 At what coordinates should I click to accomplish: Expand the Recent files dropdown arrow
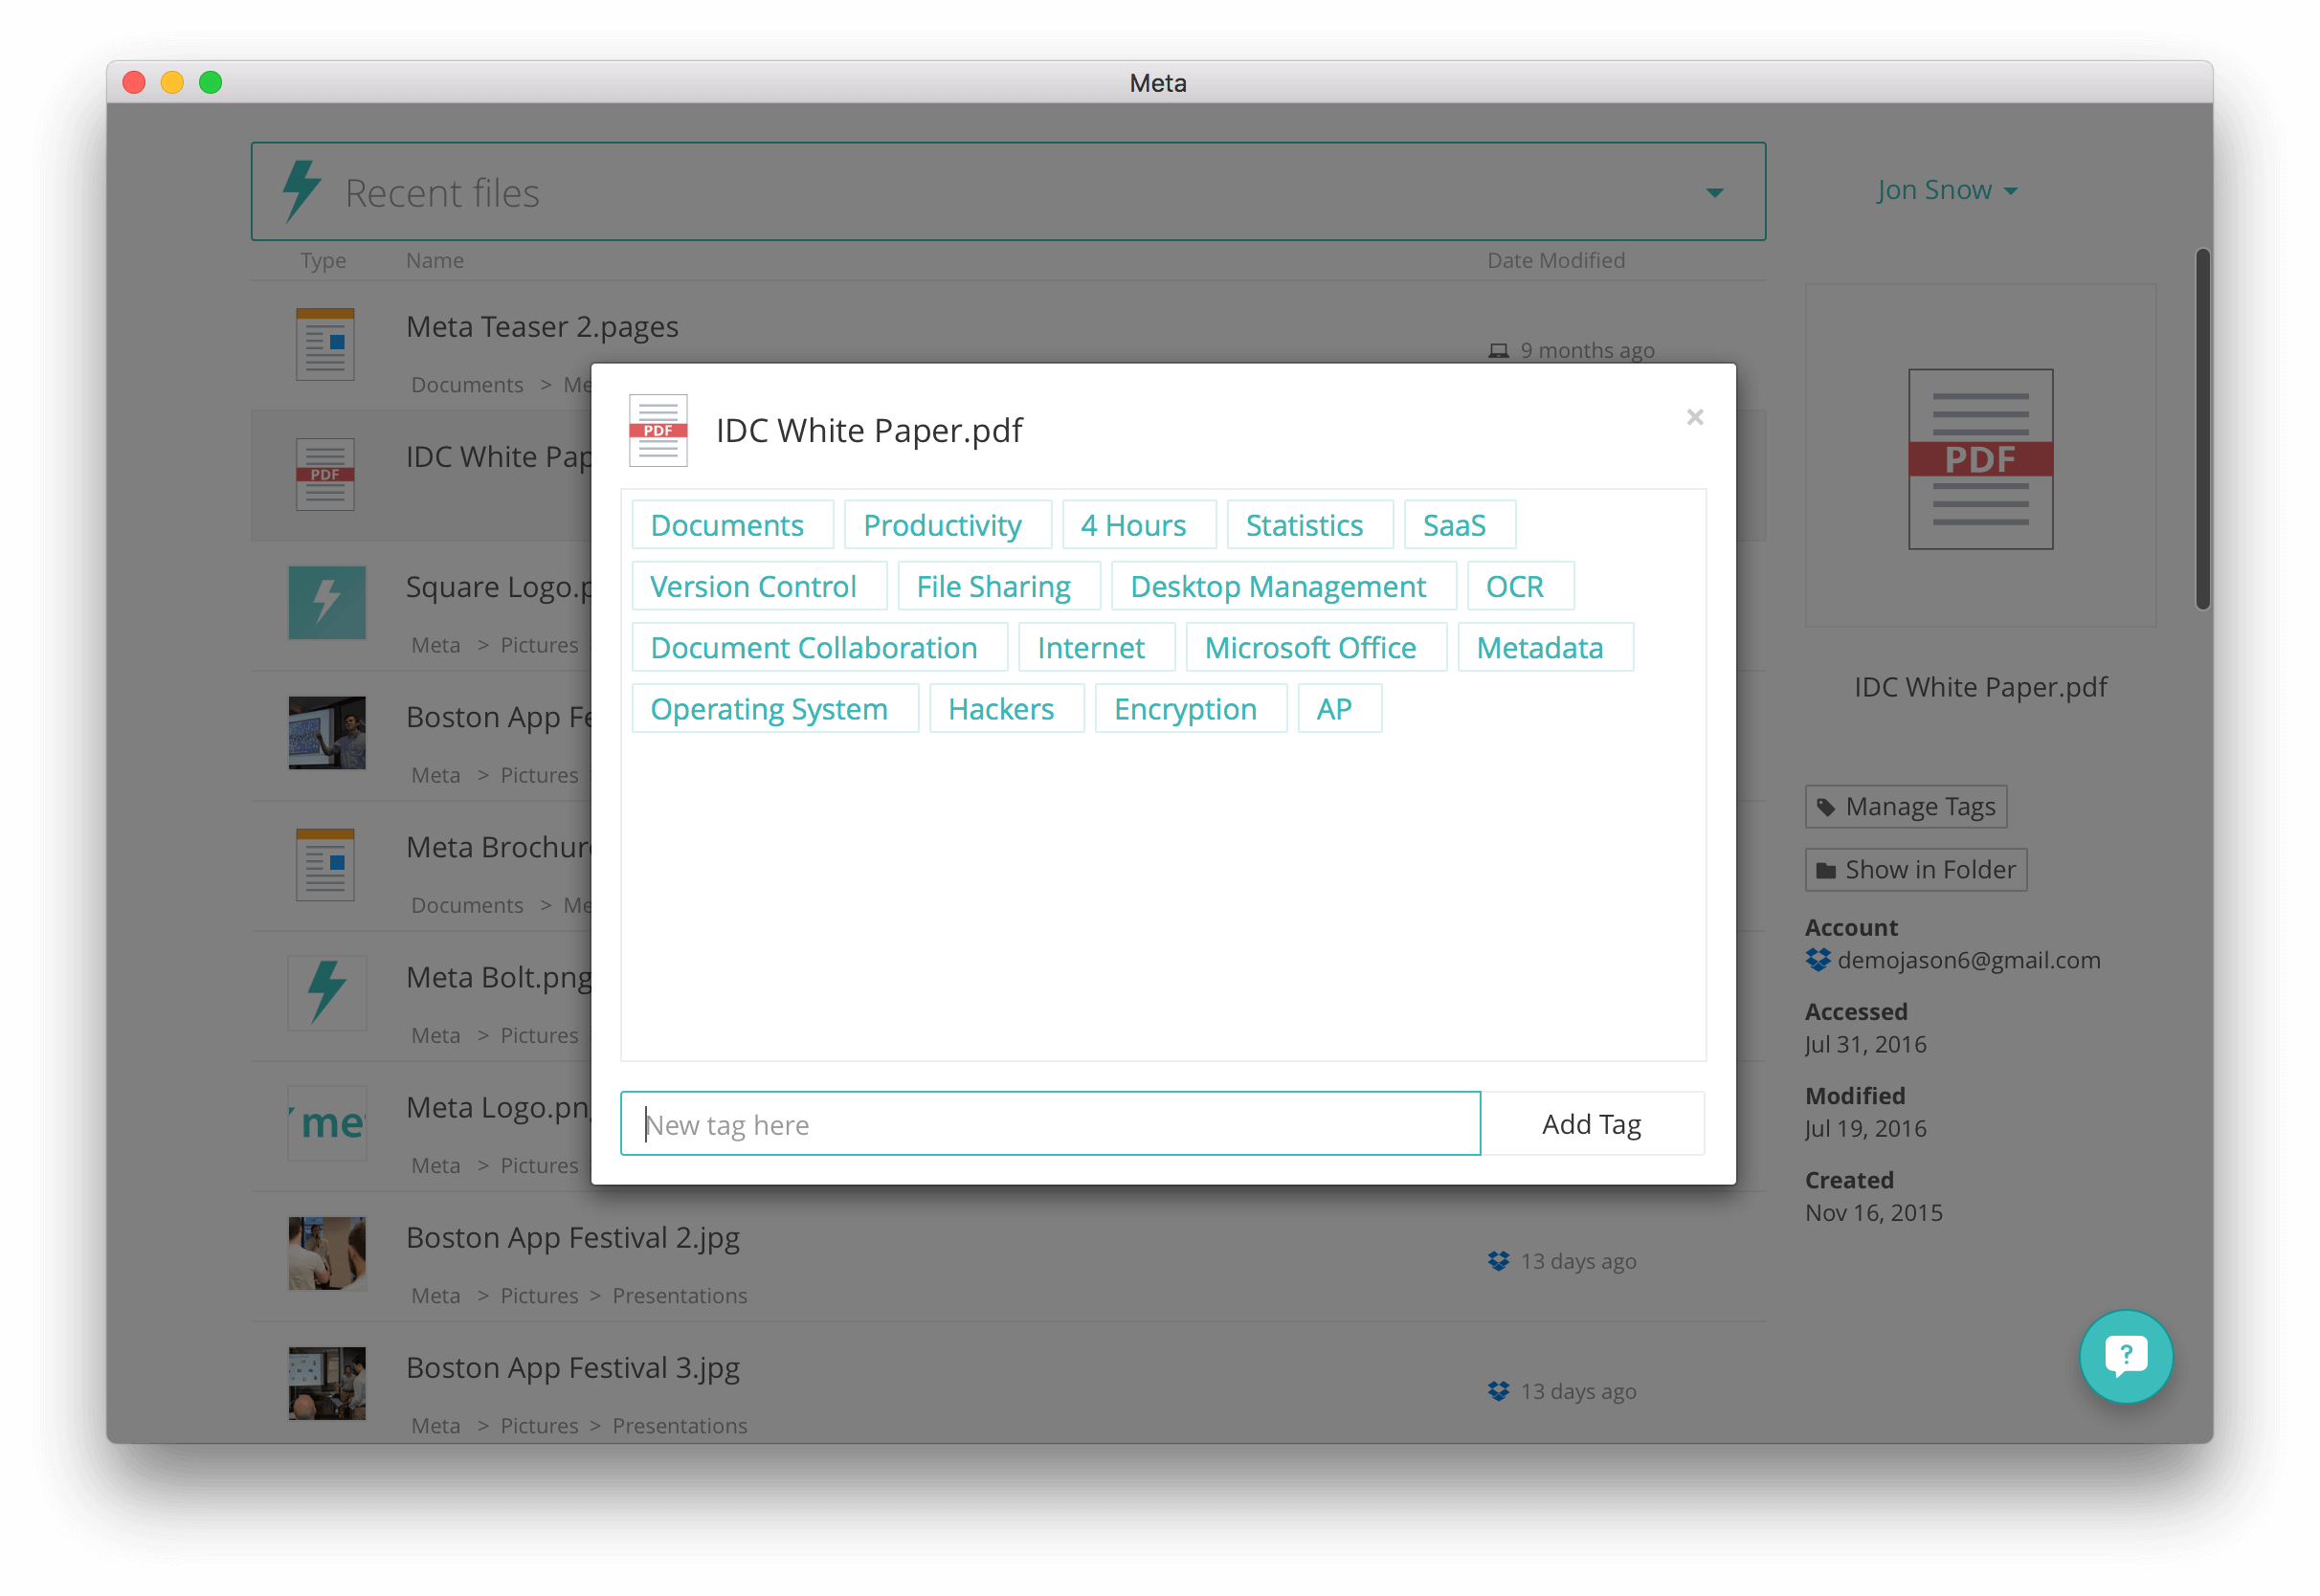point(1715,192)
